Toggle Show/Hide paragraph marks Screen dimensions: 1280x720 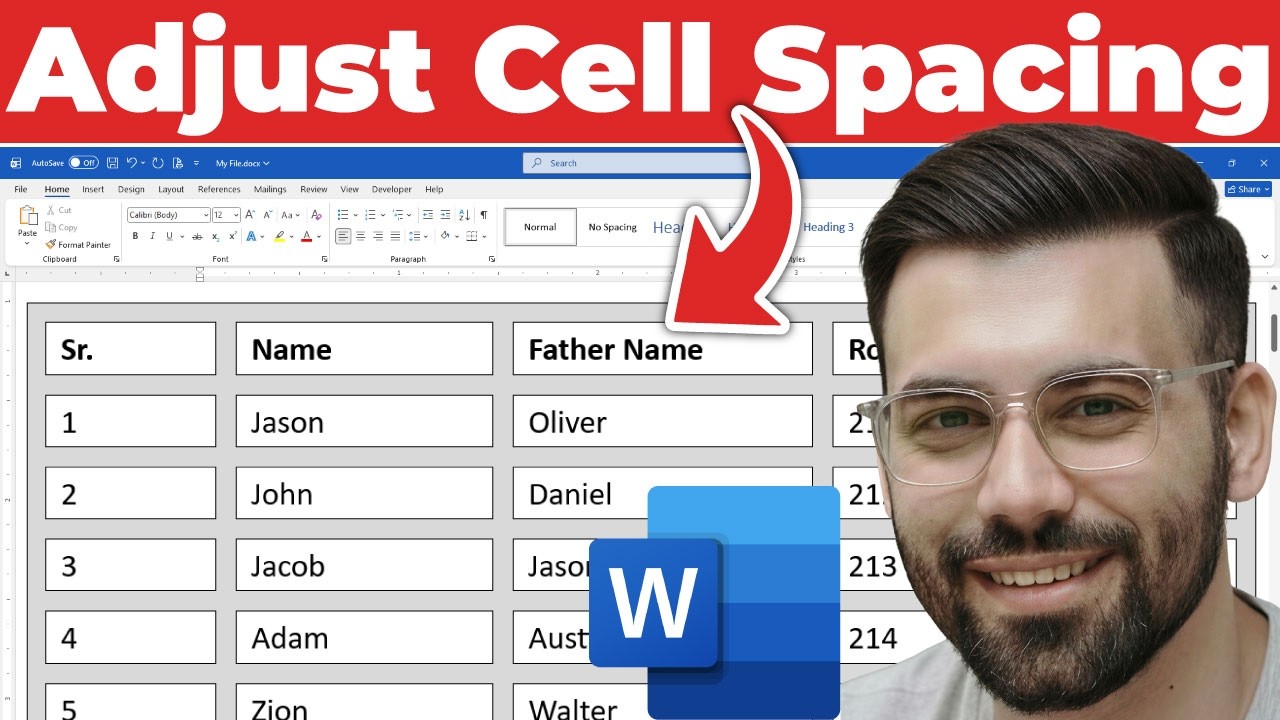coord(484,215)
